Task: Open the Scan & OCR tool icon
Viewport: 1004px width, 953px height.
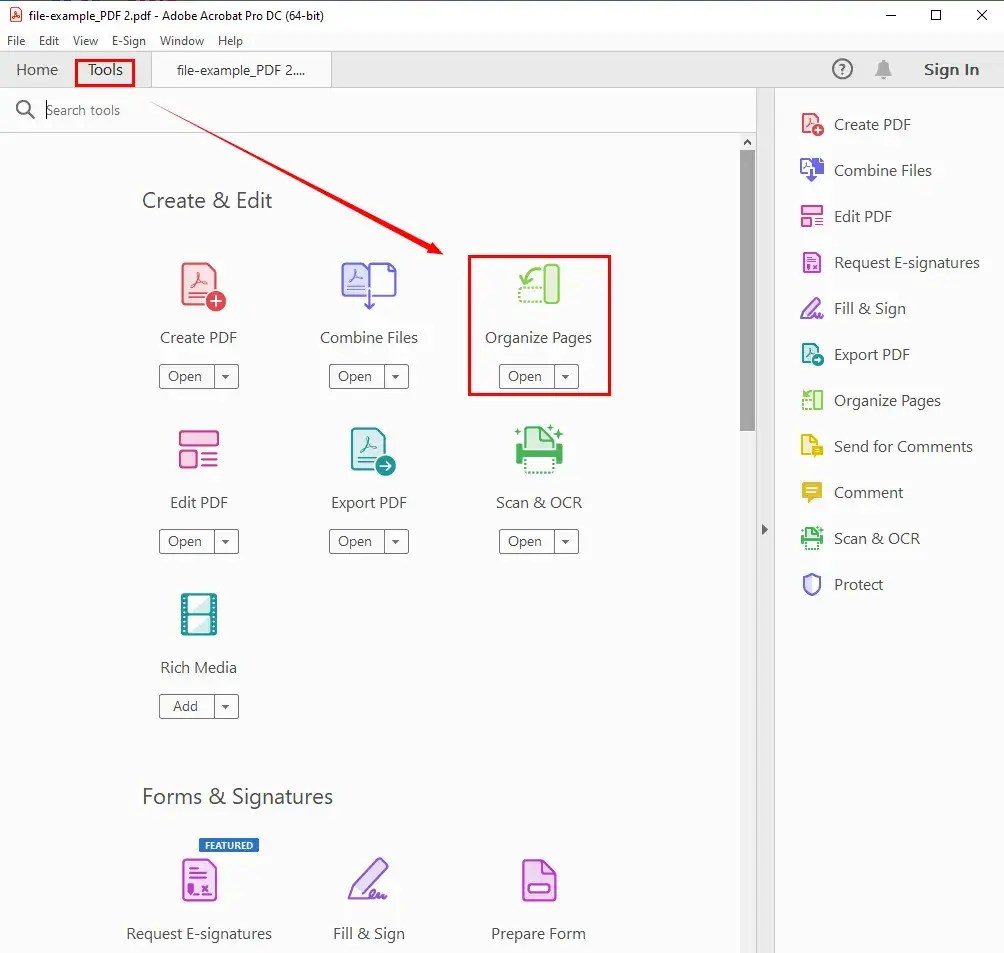Action: click(x=538, y=449)
